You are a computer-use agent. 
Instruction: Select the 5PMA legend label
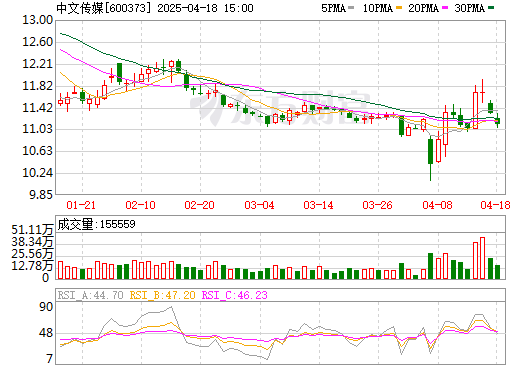[334, 8]
